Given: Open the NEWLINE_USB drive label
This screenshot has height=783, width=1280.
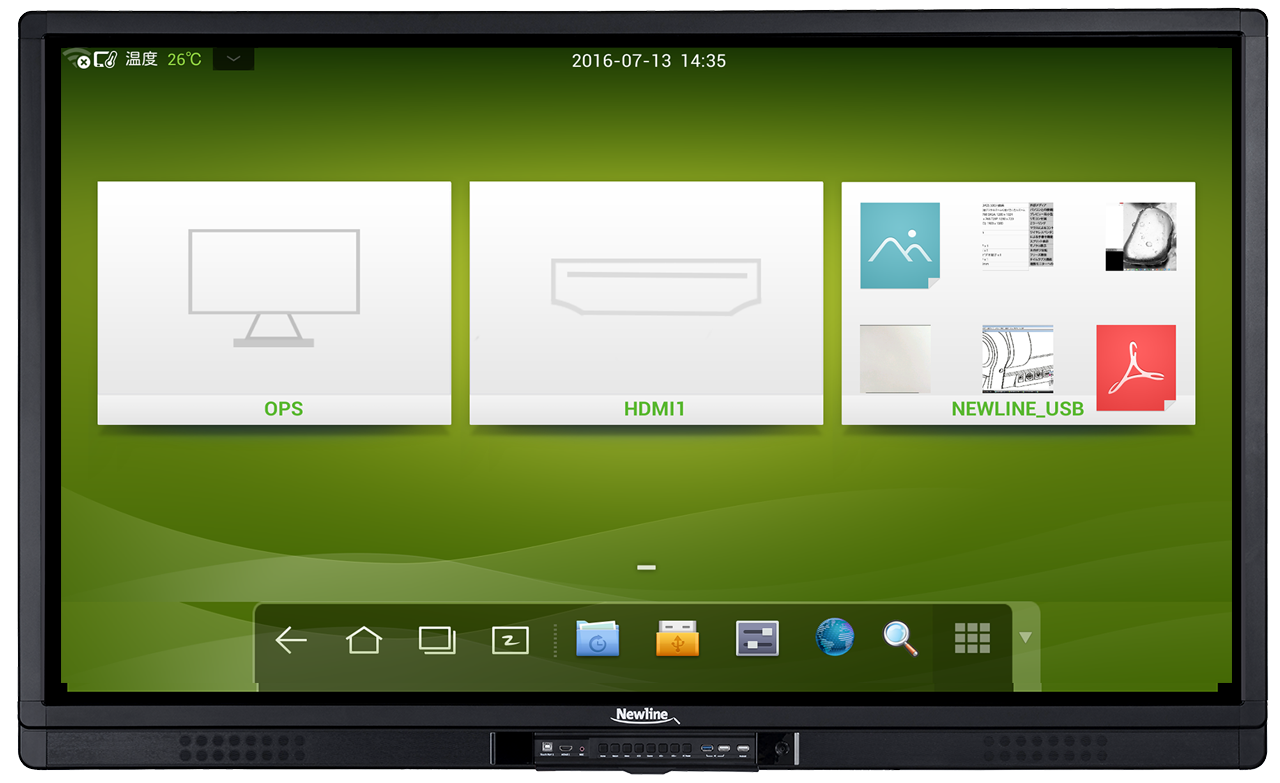Looking at the screenshot, I should pos(1017,409).
